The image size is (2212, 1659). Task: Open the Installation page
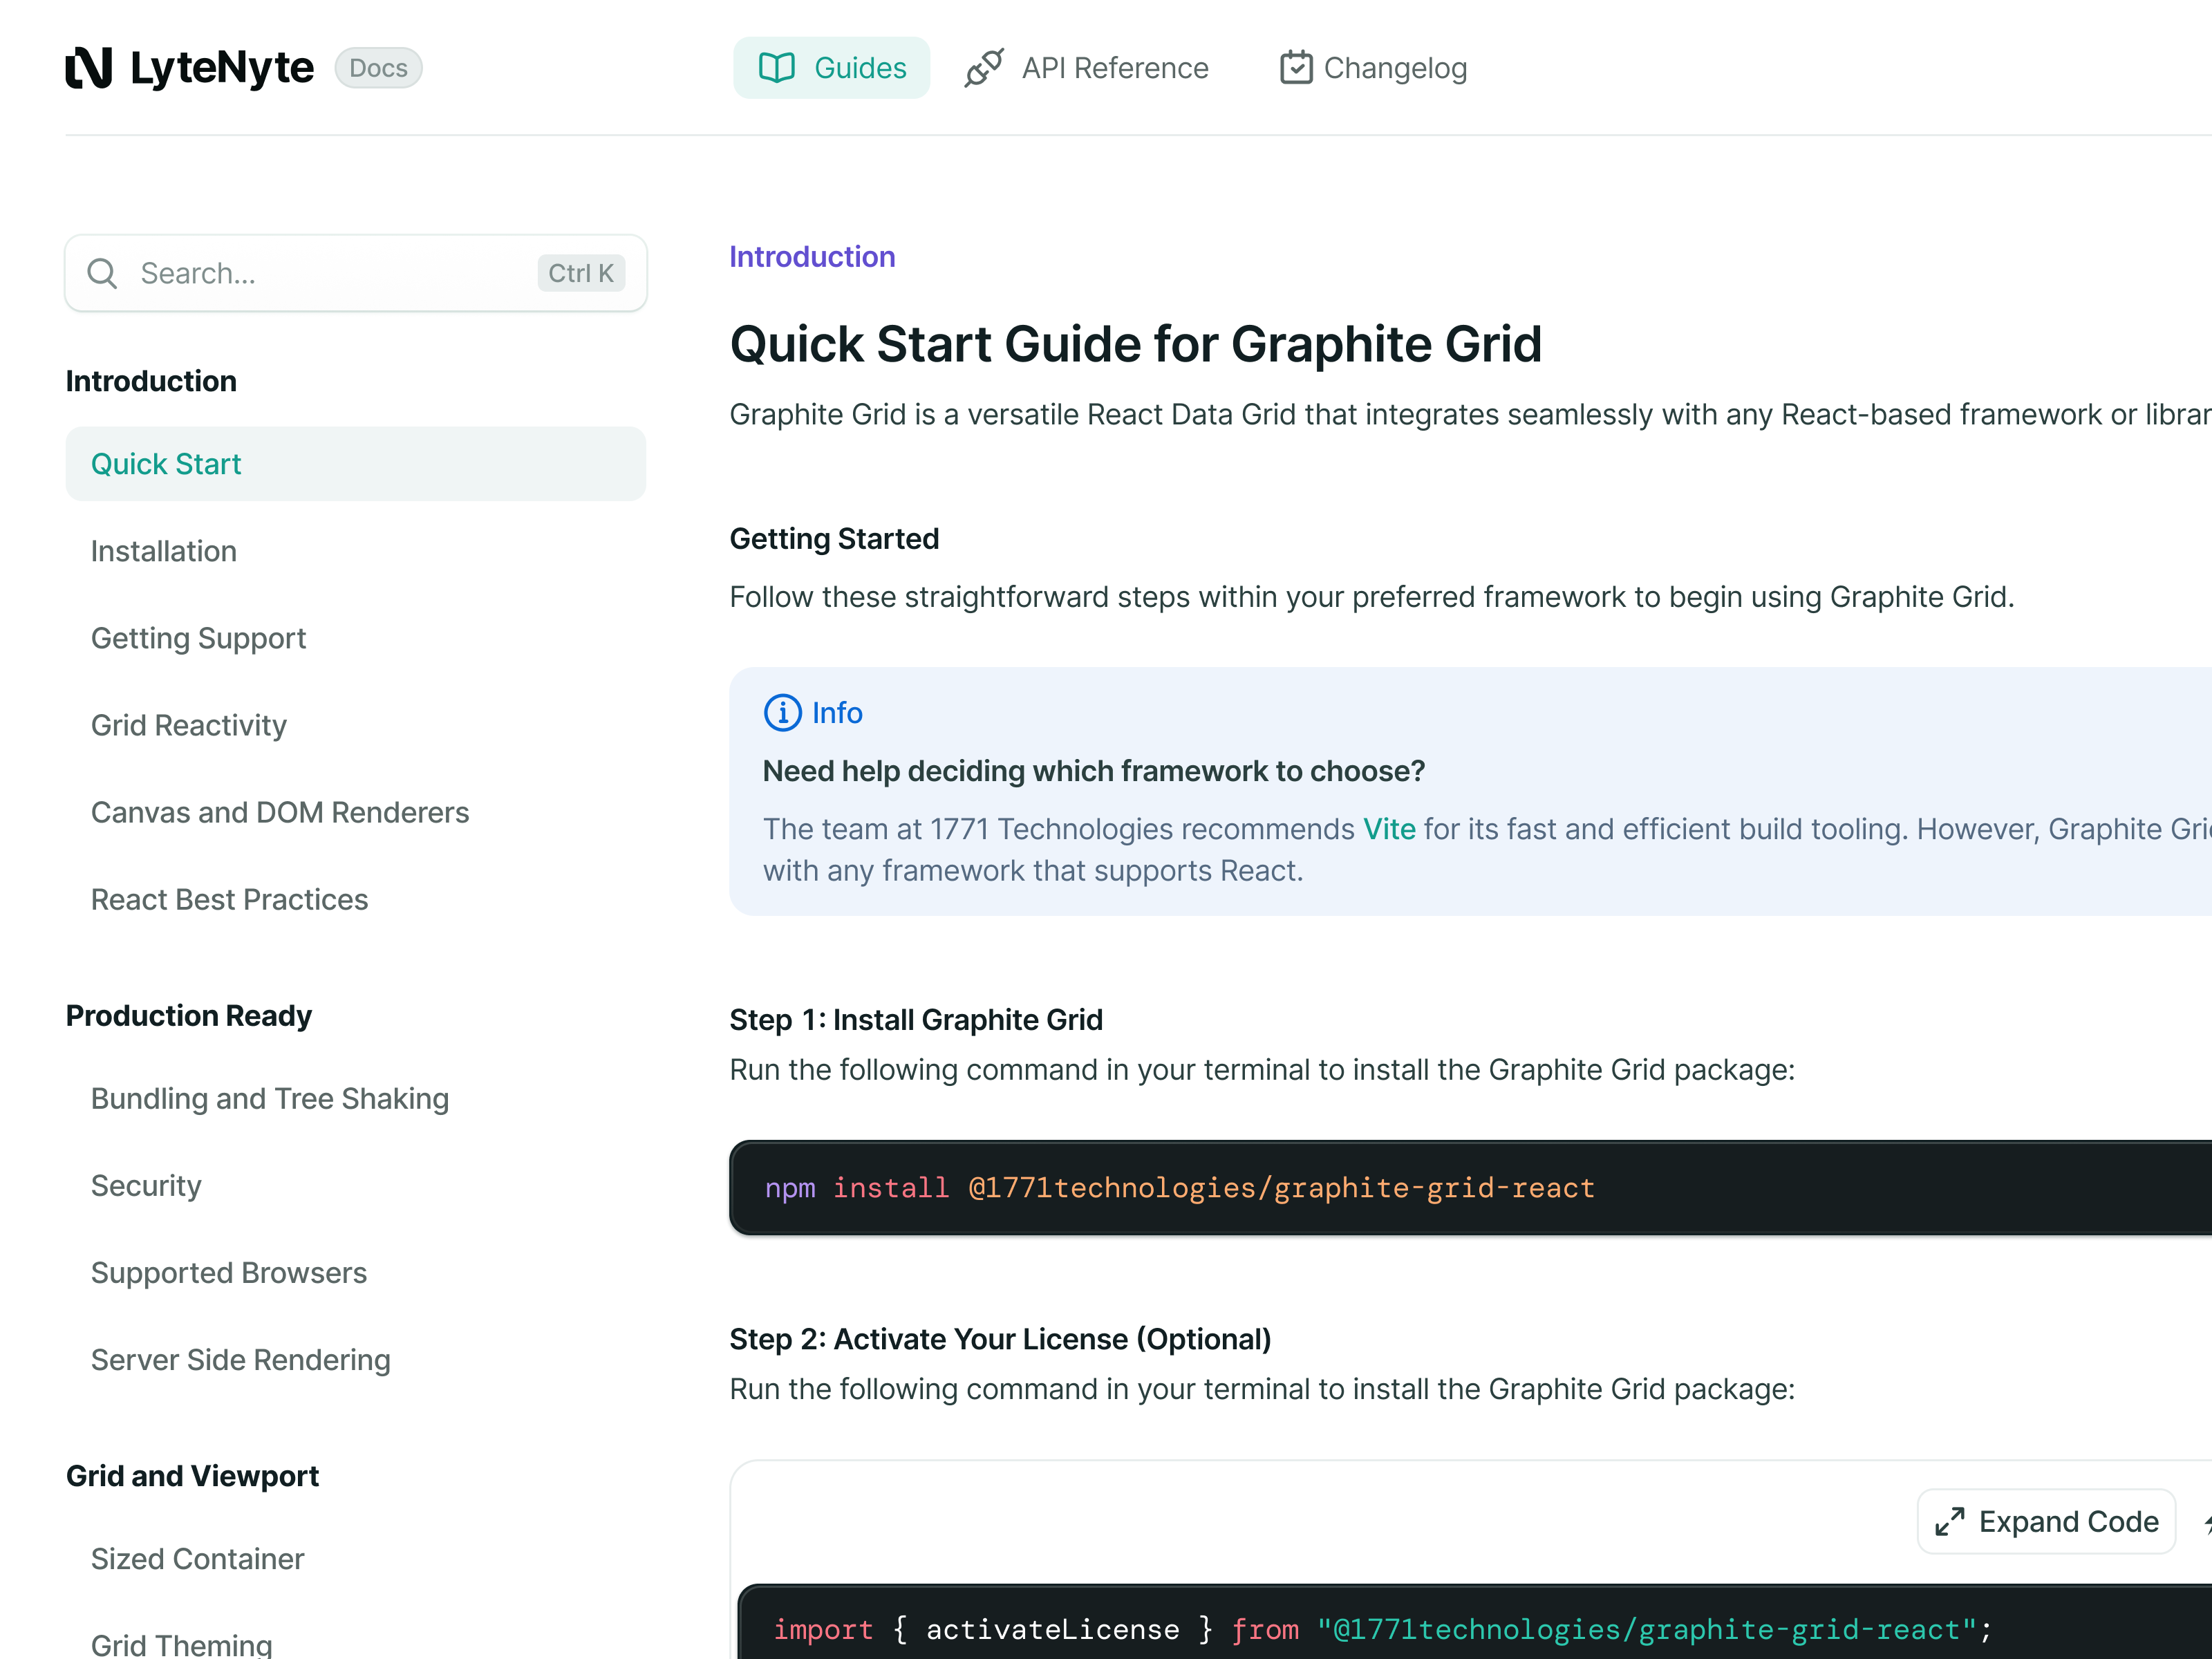[x=163, y=550]
